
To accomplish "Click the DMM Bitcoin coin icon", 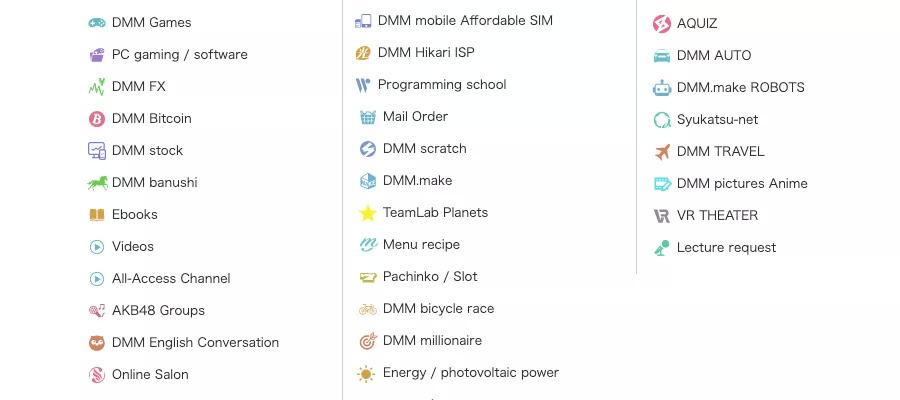I will (97, 118).
